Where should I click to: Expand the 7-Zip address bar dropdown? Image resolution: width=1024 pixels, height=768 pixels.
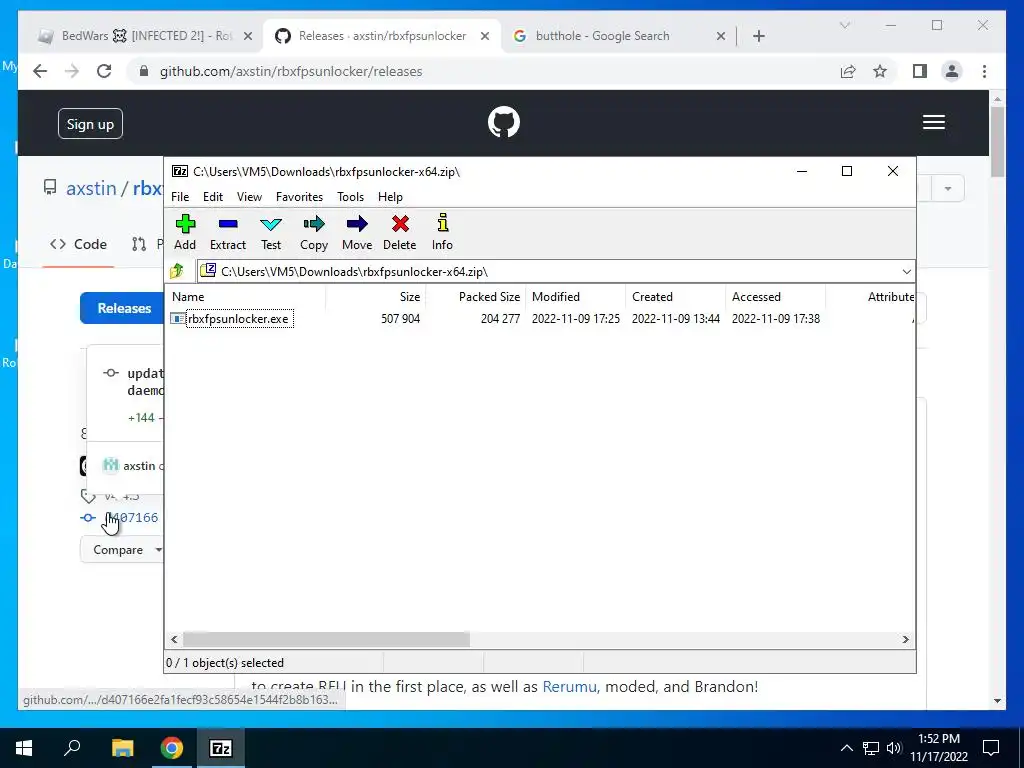tap(906, 272)
